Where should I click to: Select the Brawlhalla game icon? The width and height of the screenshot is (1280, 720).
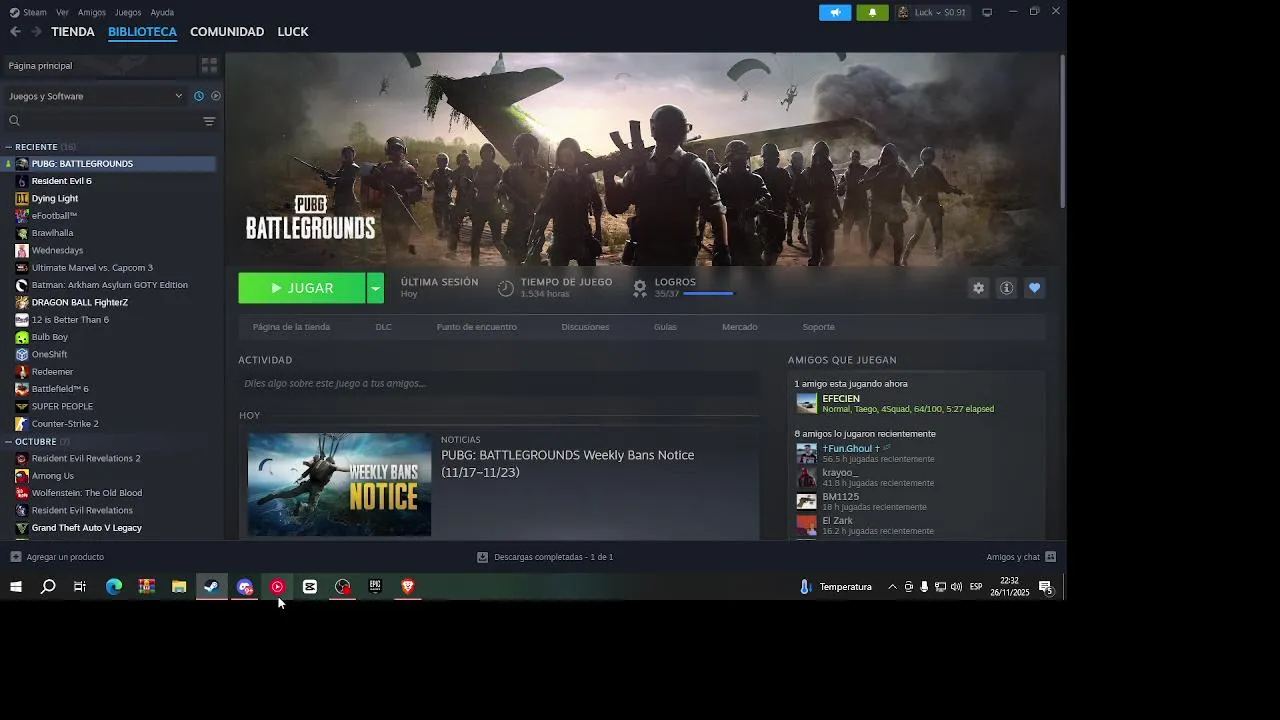pyautogui.click(x=22, y=233)
